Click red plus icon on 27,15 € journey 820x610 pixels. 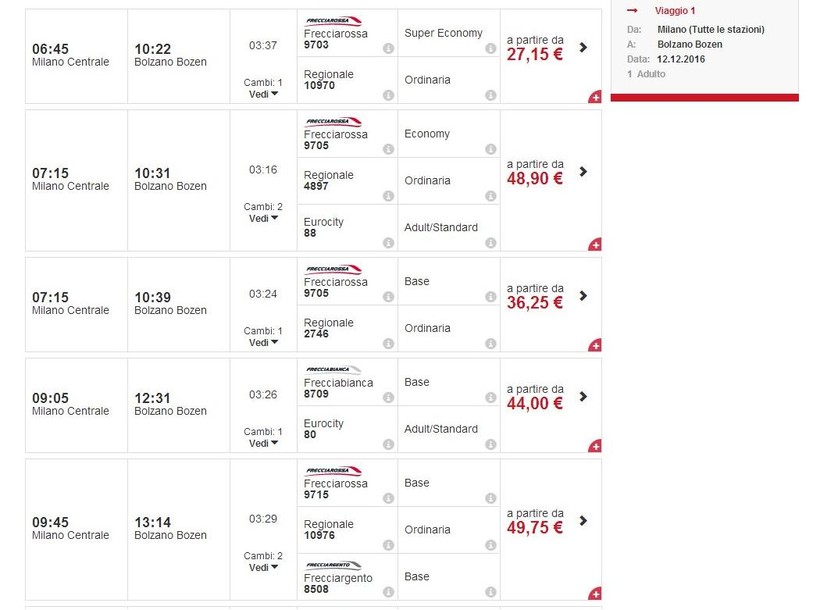[594, 97]
